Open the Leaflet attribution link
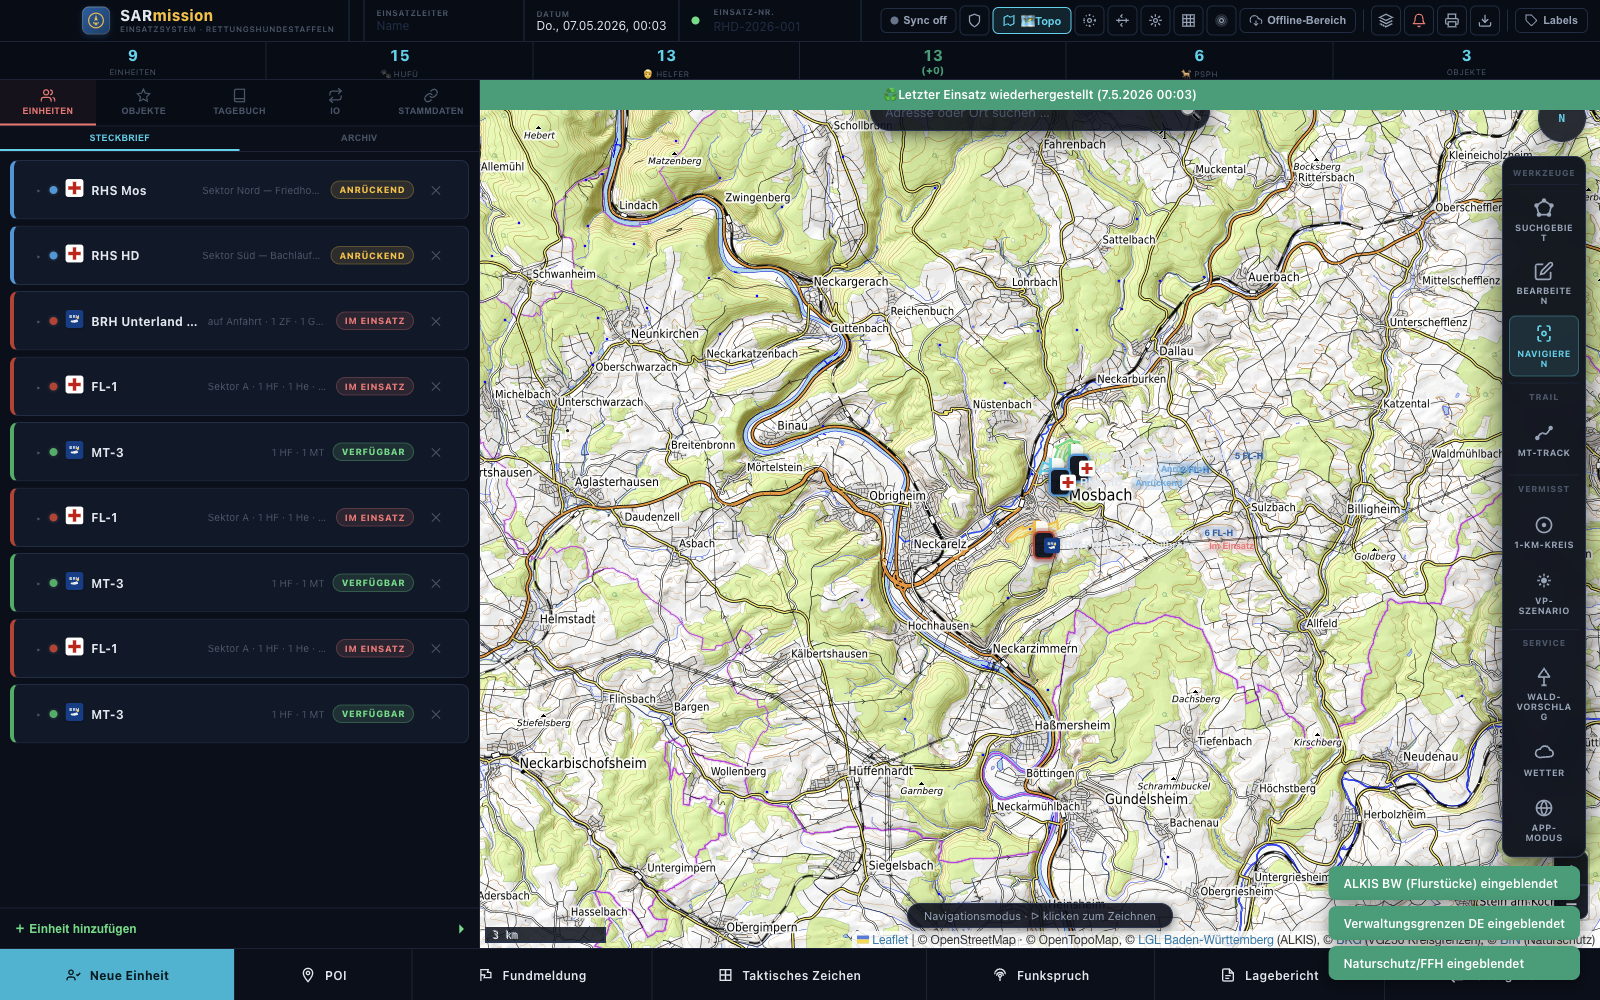 (x=882, y=940)
